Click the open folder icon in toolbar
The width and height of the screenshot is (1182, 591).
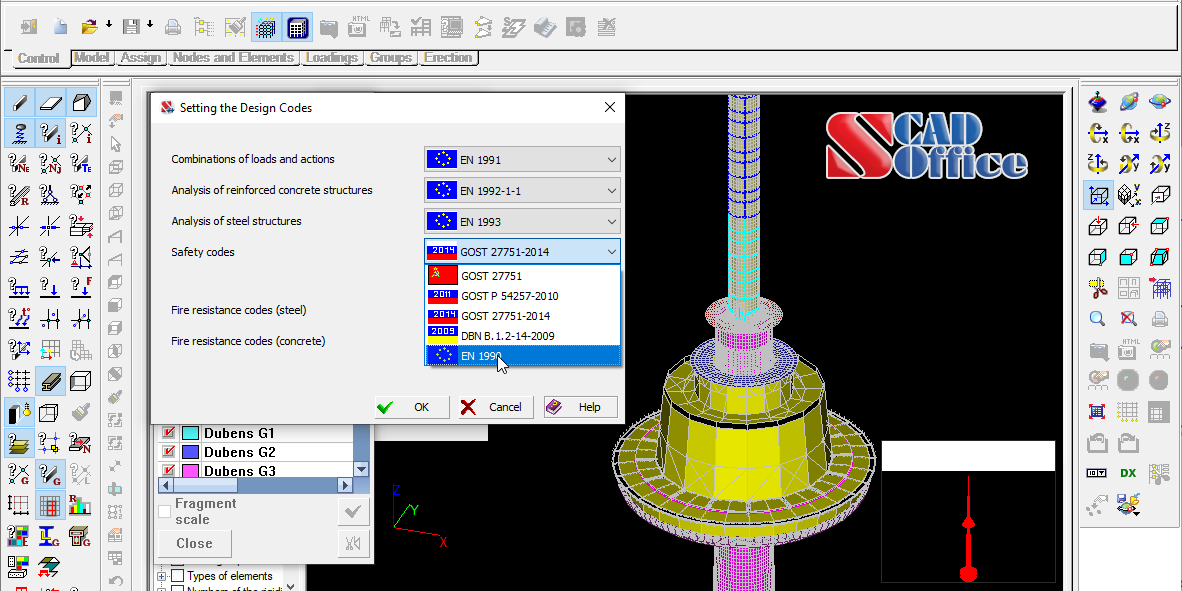[x=90, y=27]
